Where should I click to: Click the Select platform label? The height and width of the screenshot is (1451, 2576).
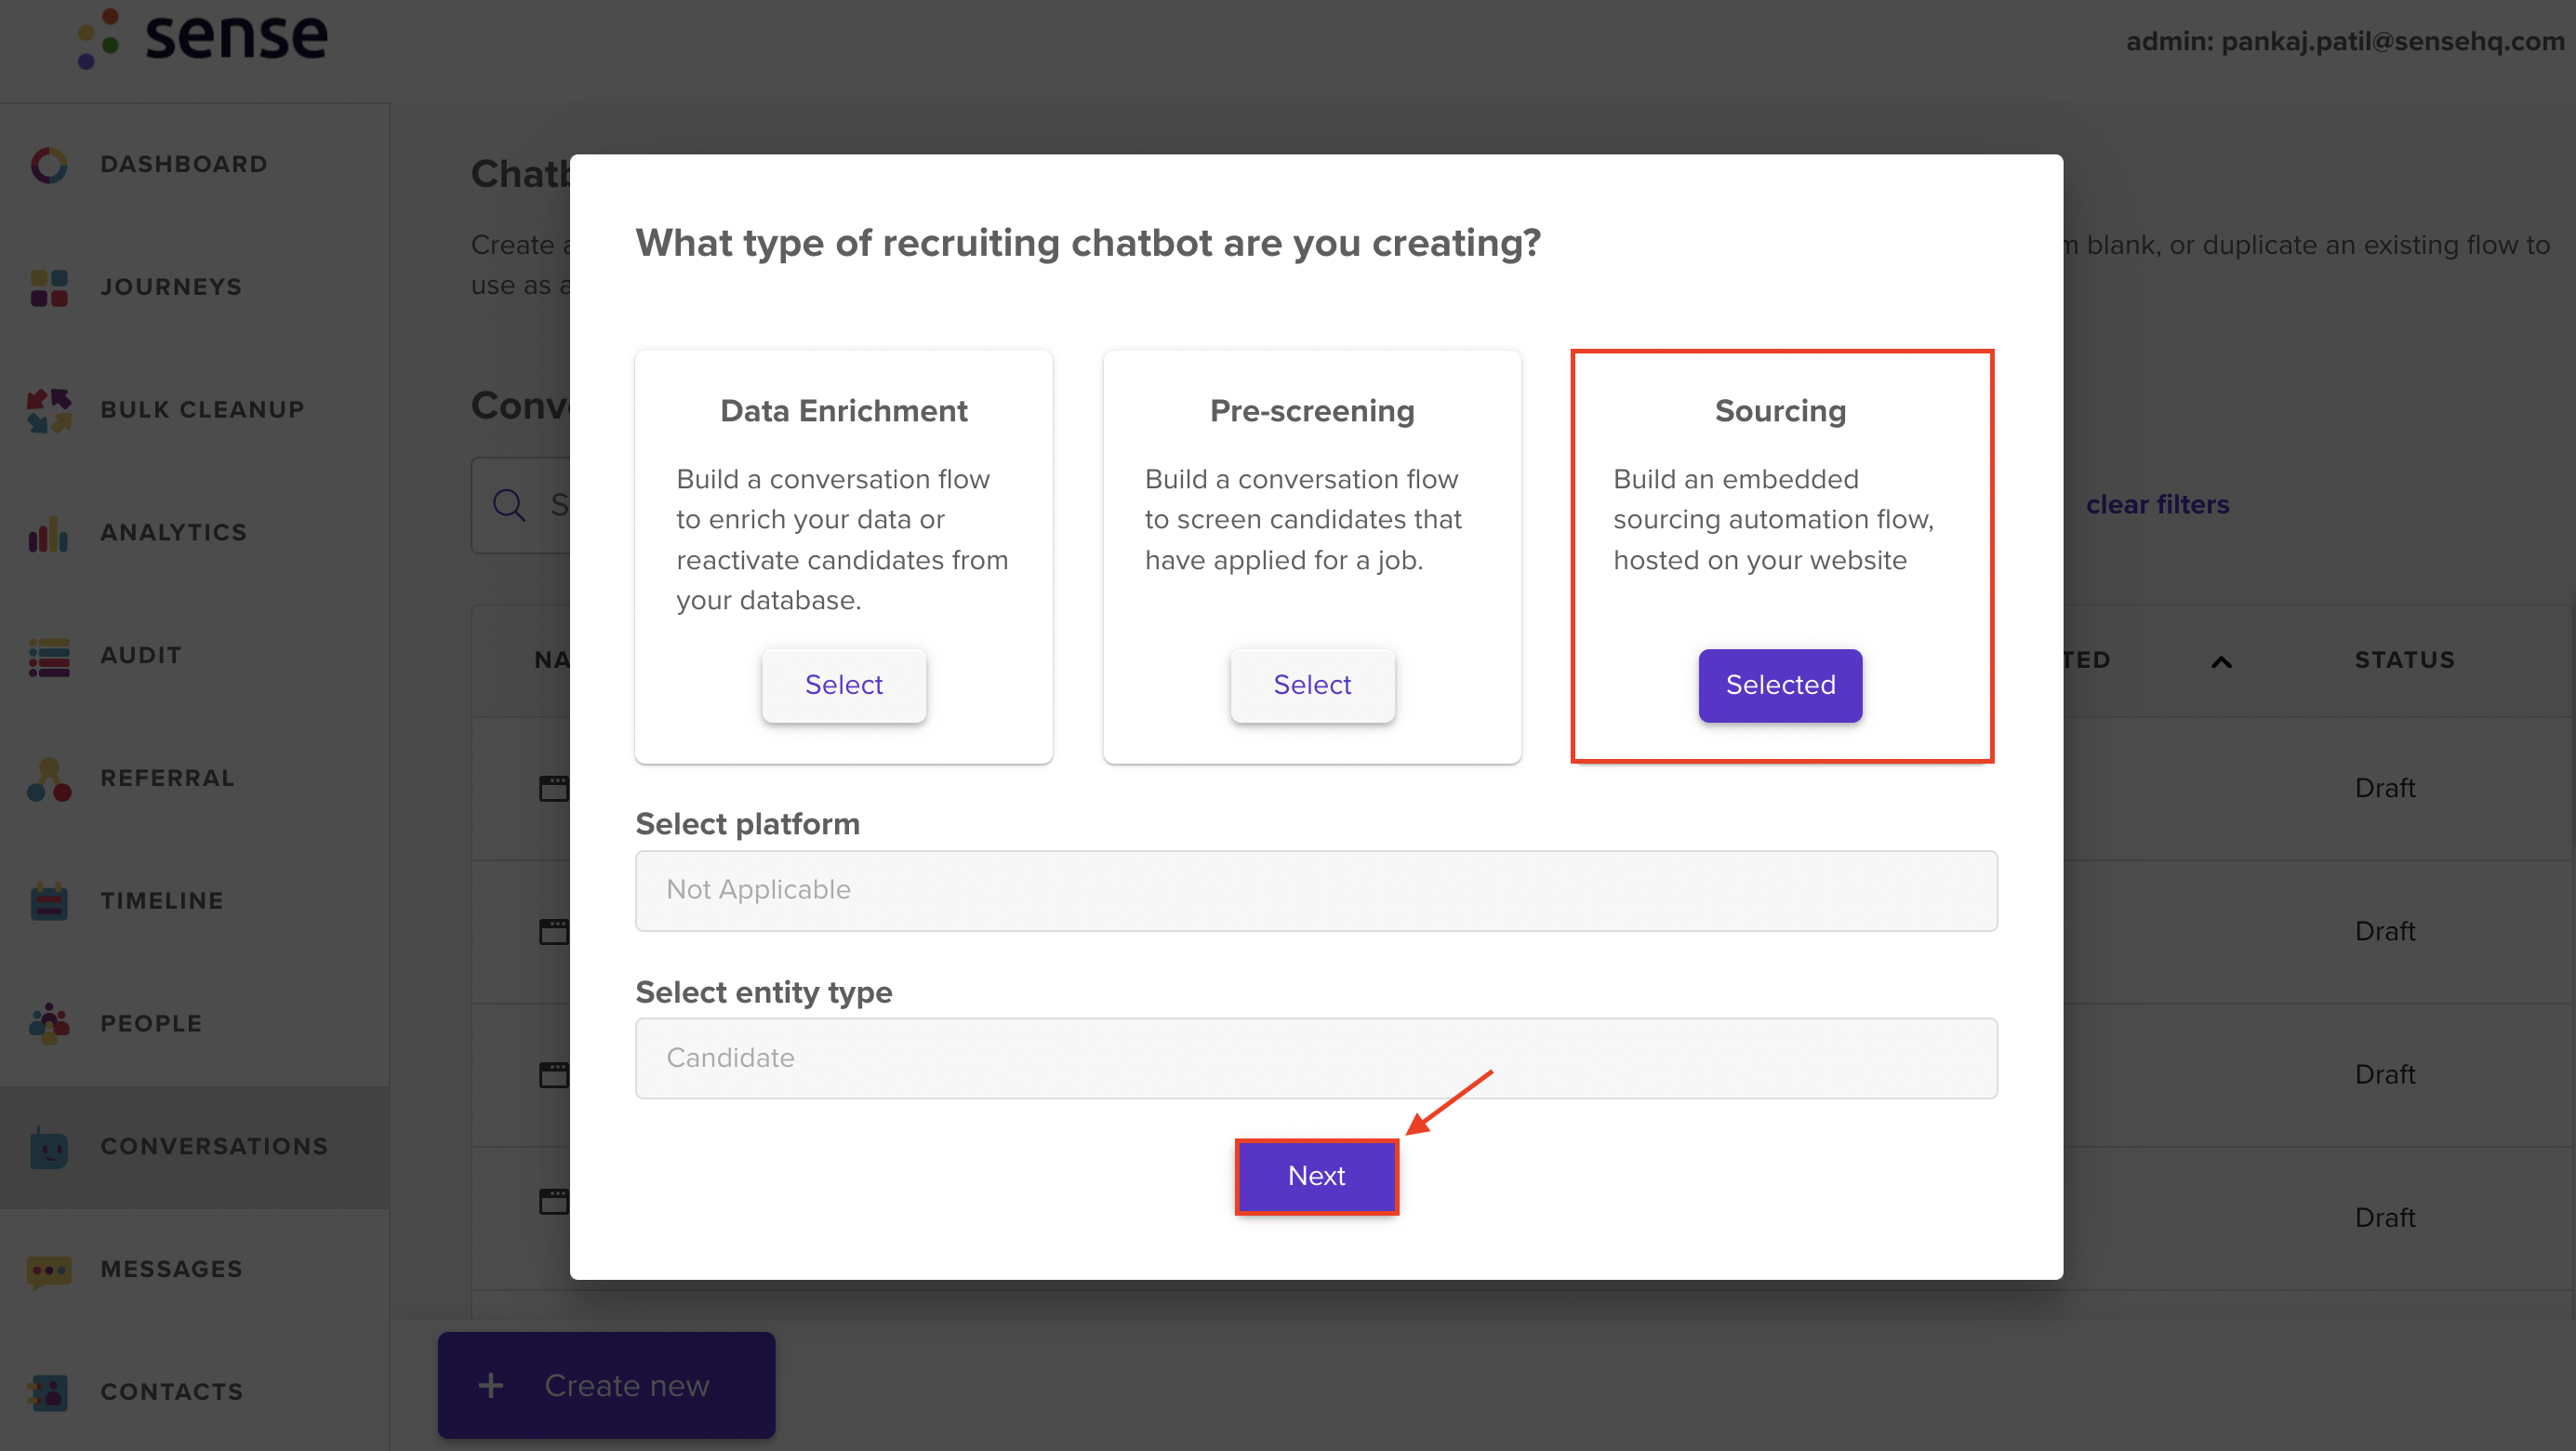(747, 824)
